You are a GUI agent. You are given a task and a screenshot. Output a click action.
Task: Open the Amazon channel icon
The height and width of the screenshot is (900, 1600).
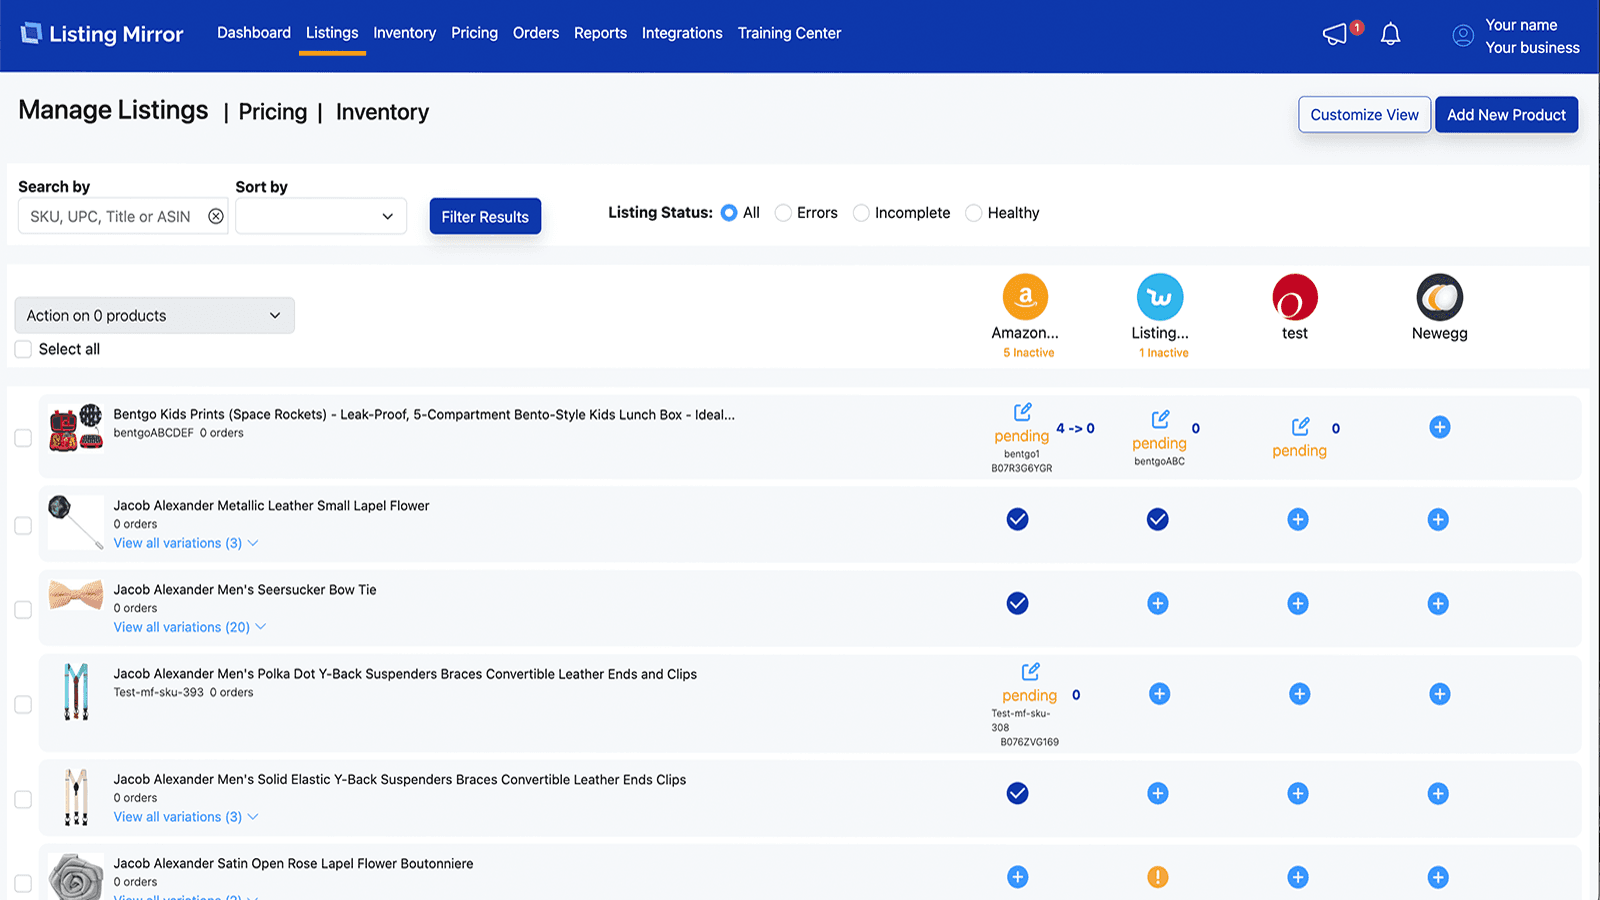[1025, 297]
